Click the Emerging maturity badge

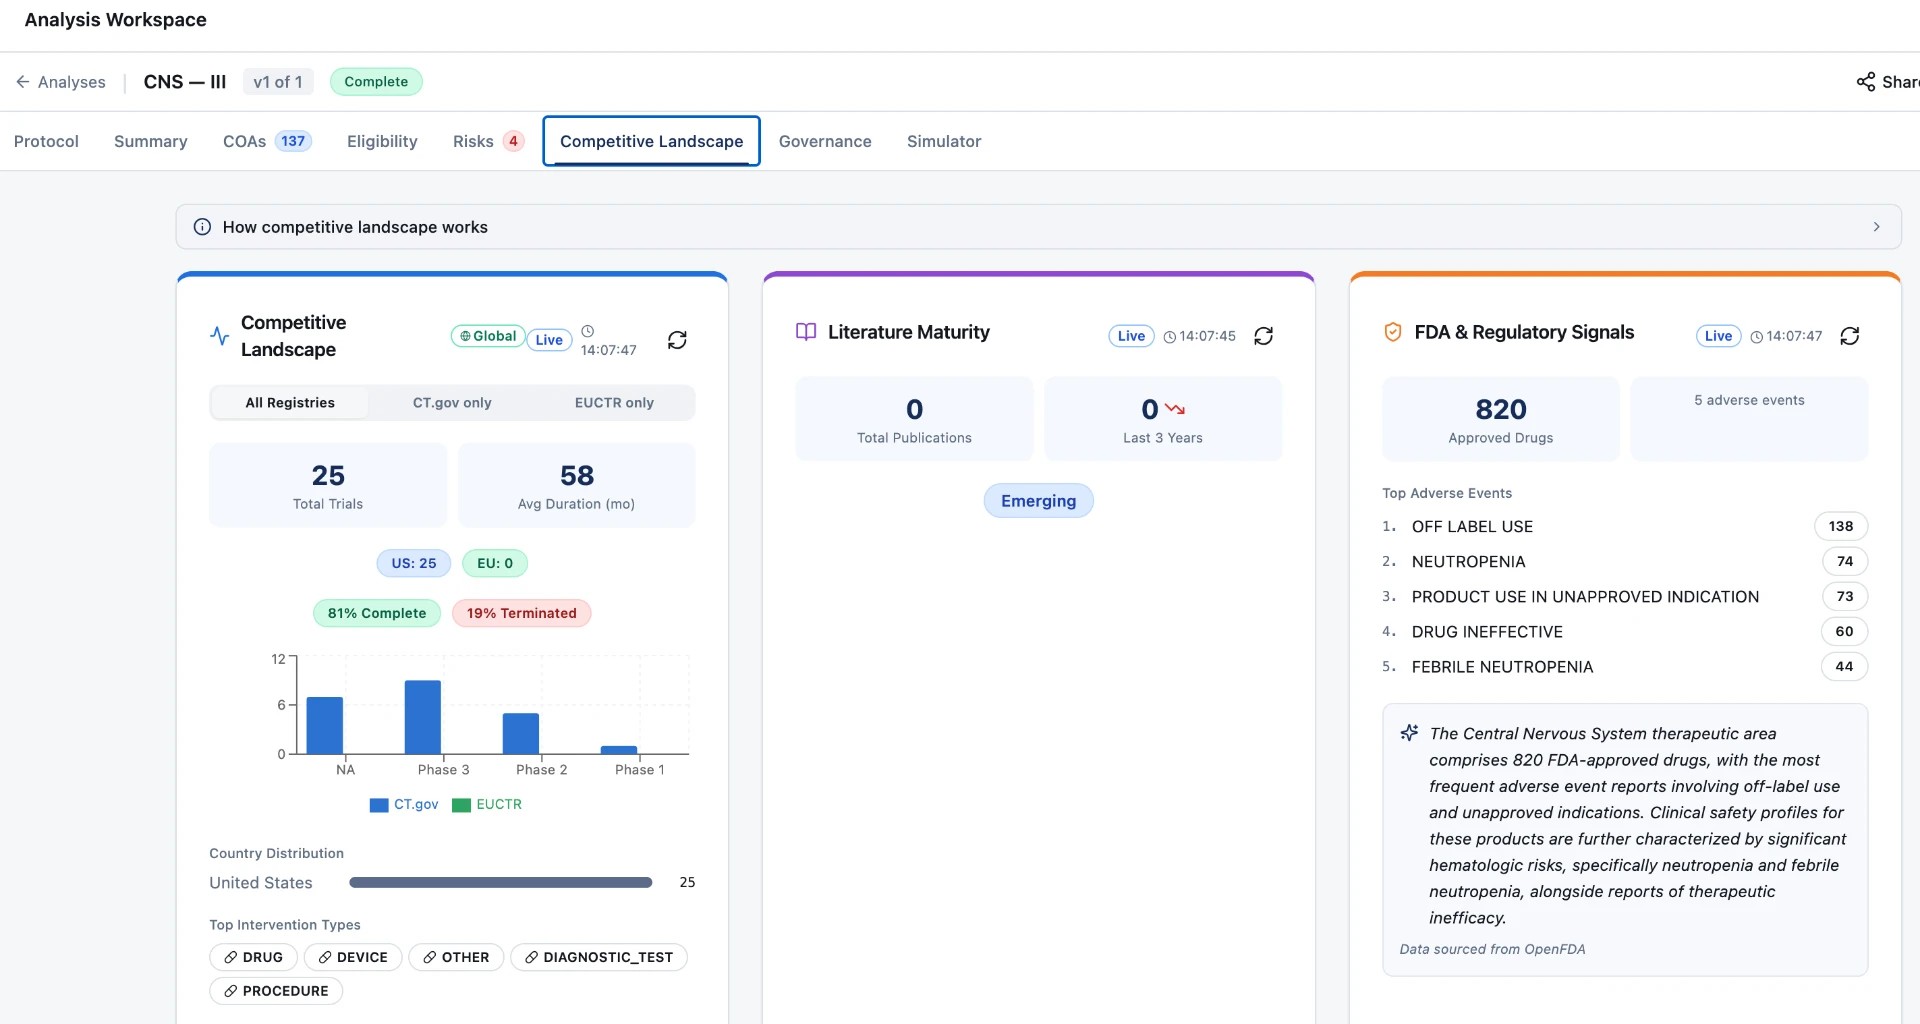click(x=1039, y=501)
